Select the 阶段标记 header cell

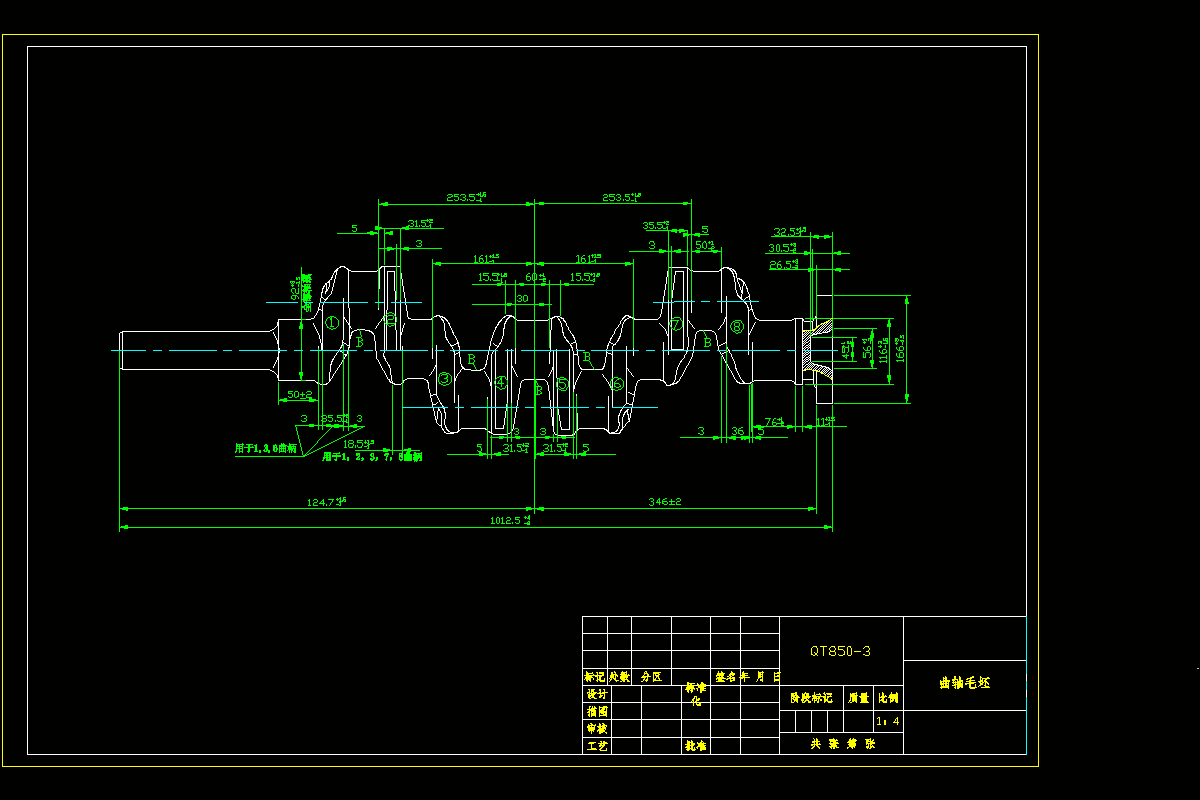pyautogui.click(x=811, y=698)
